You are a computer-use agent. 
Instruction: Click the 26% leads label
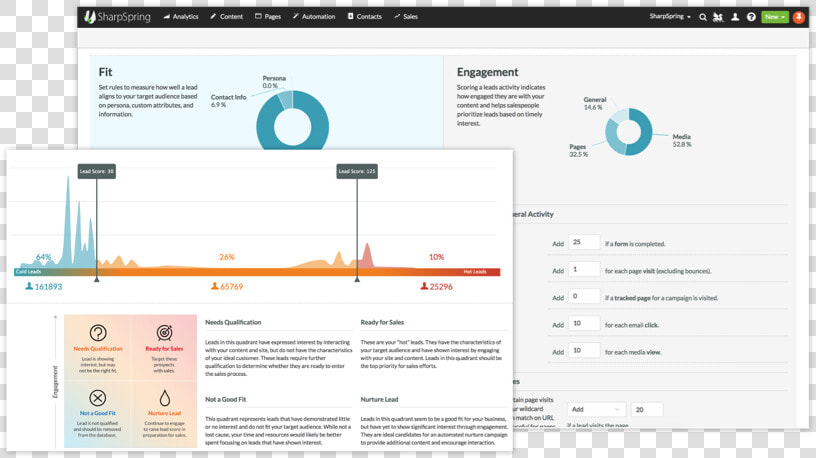point(227,257)
